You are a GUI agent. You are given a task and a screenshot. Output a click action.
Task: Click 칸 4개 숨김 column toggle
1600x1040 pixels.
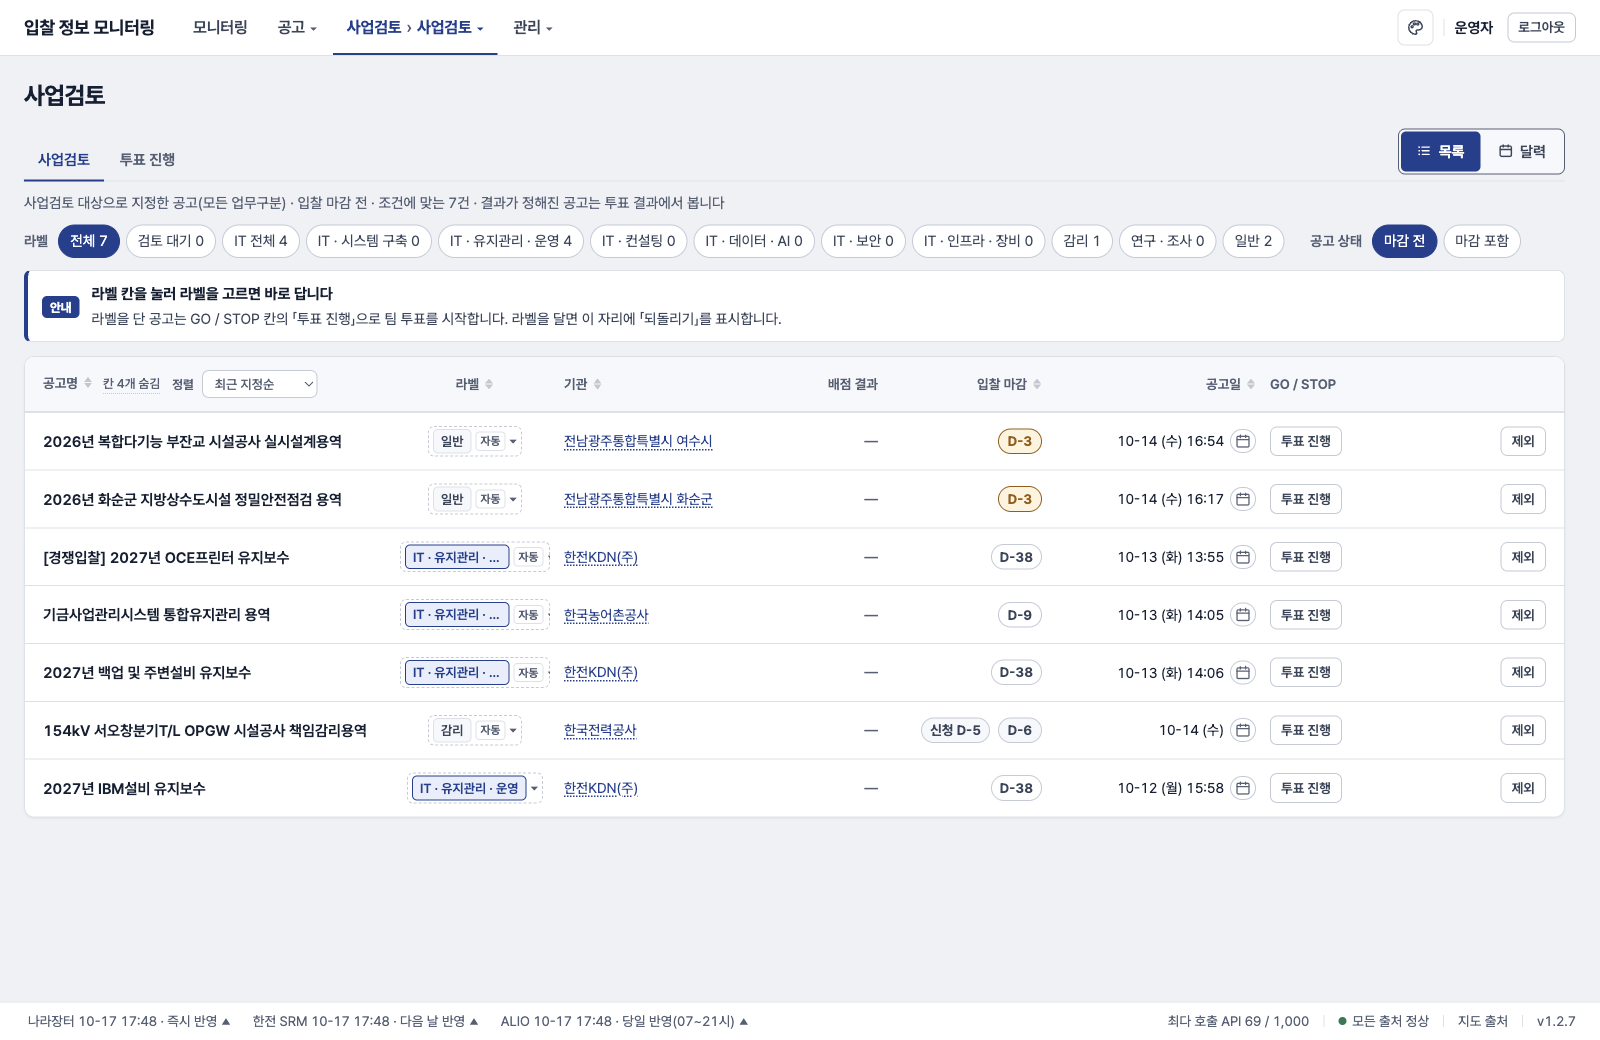tap(131, 384)
